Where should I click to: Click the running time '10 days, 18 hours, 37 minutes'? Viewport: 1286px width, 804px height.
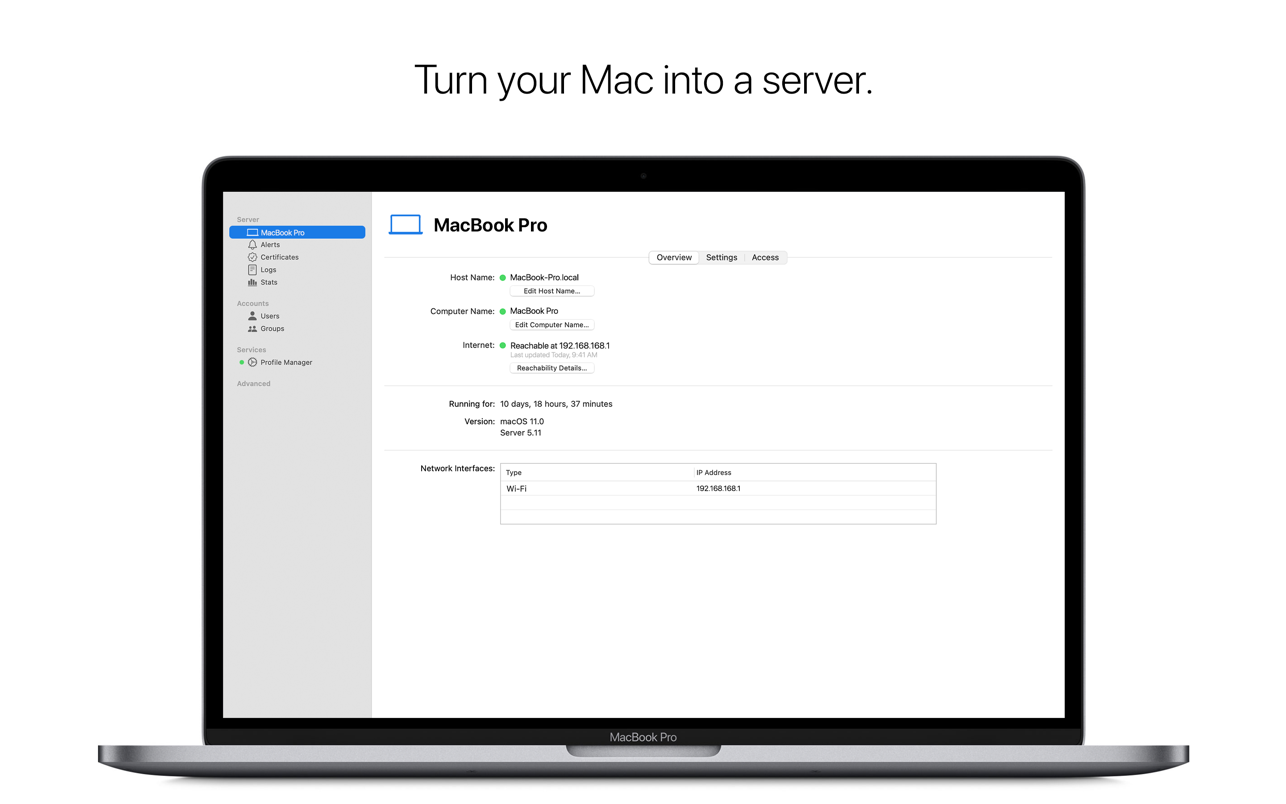coord(556,404)
